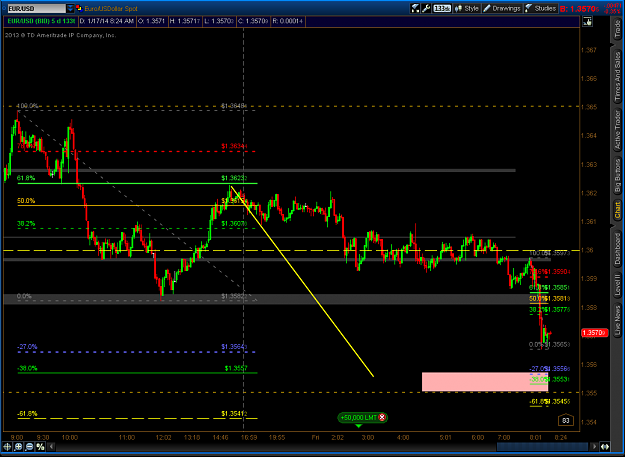Click the EUR/USD (BID) chart header label
Image resolution: width=625 pixels, height=457 pixels.
point(41,21)
